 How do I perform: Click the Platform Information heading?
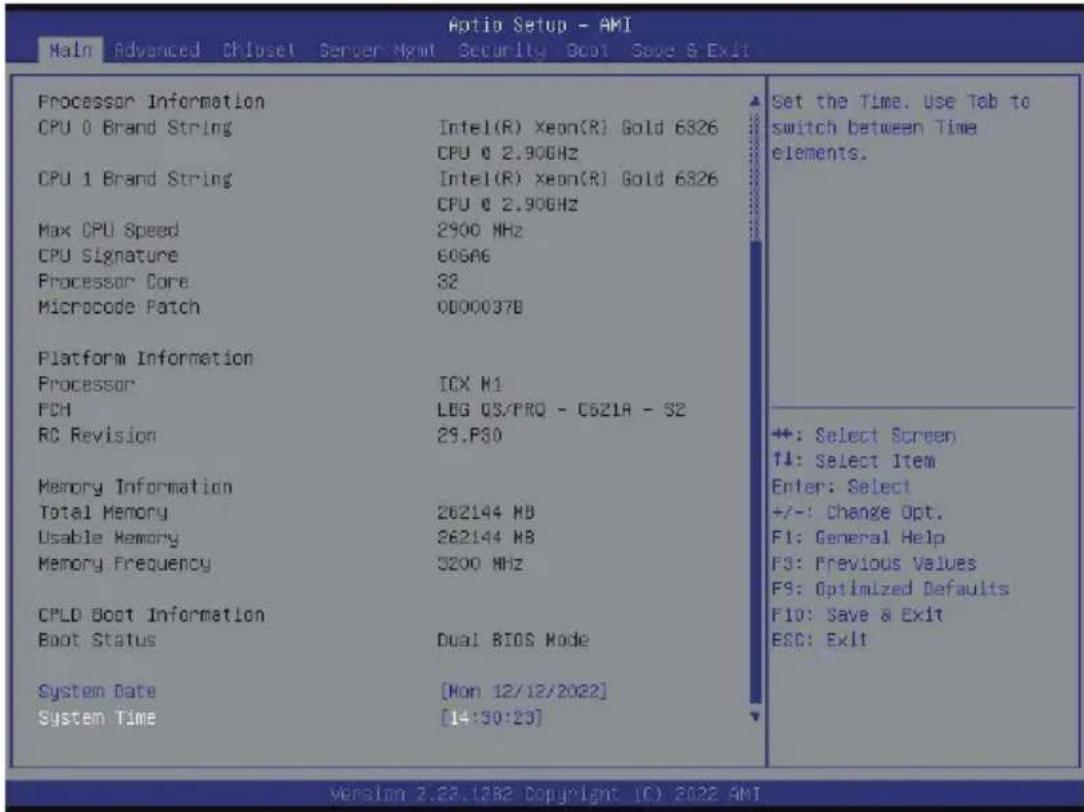tap(145, 358)
